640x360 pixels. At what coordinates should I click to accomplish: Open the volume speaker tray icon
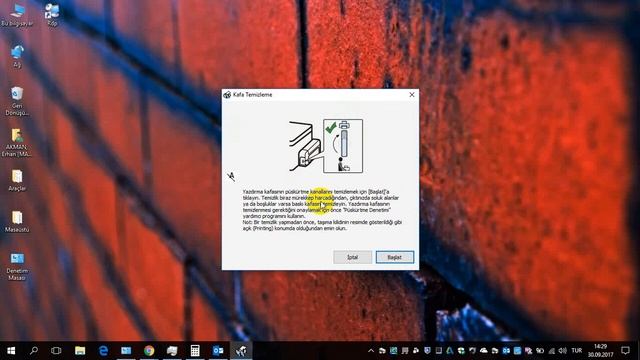pyautogui.click(x=562, y=351)
